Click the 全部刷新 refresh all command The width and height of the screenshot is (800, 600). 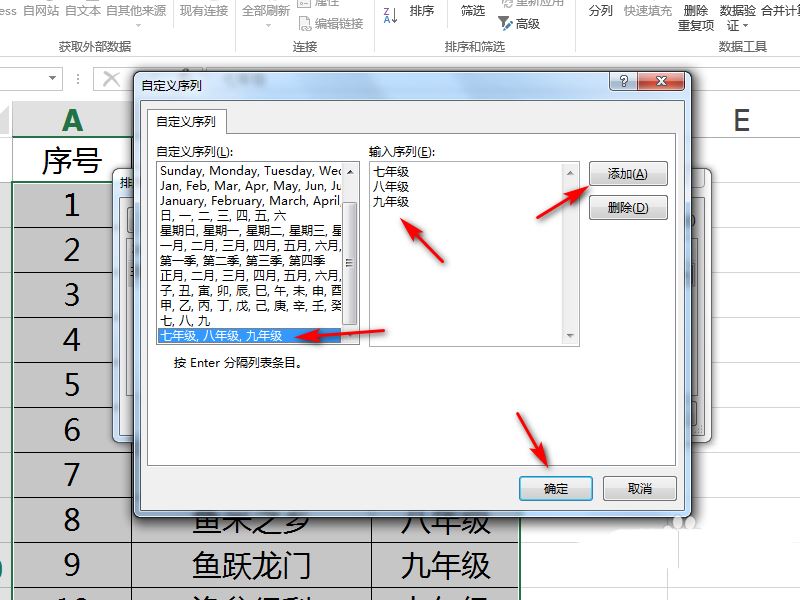click(x=266, y=11)
